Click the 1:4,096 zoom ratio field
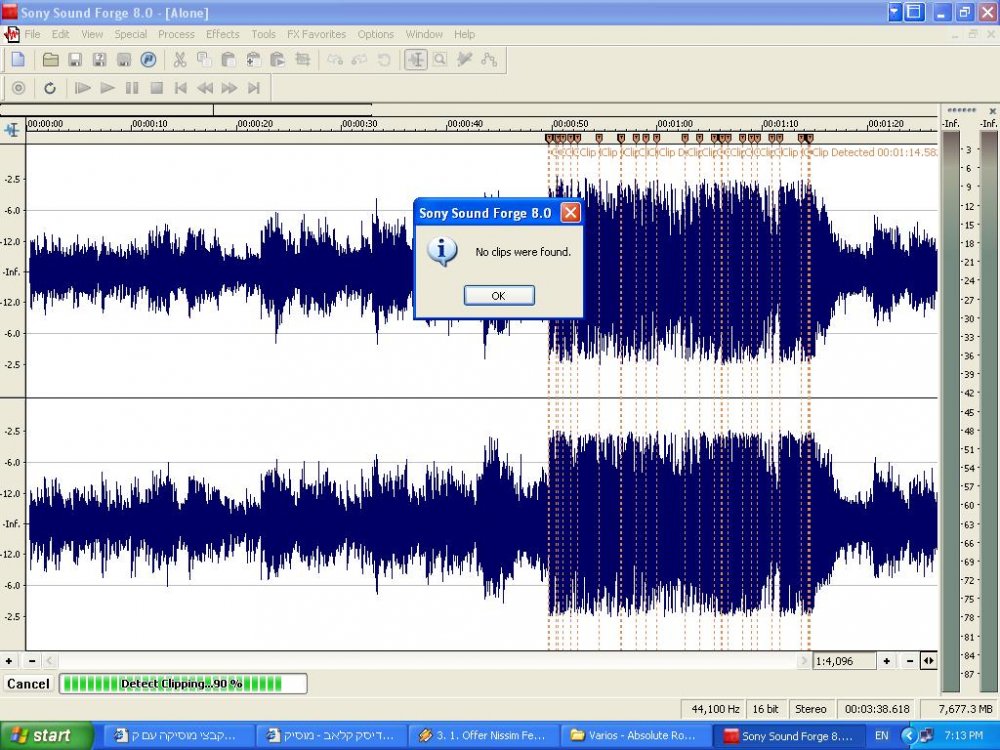The width and height of the screenshot is (1000, 750). click(x=844, y=661)
